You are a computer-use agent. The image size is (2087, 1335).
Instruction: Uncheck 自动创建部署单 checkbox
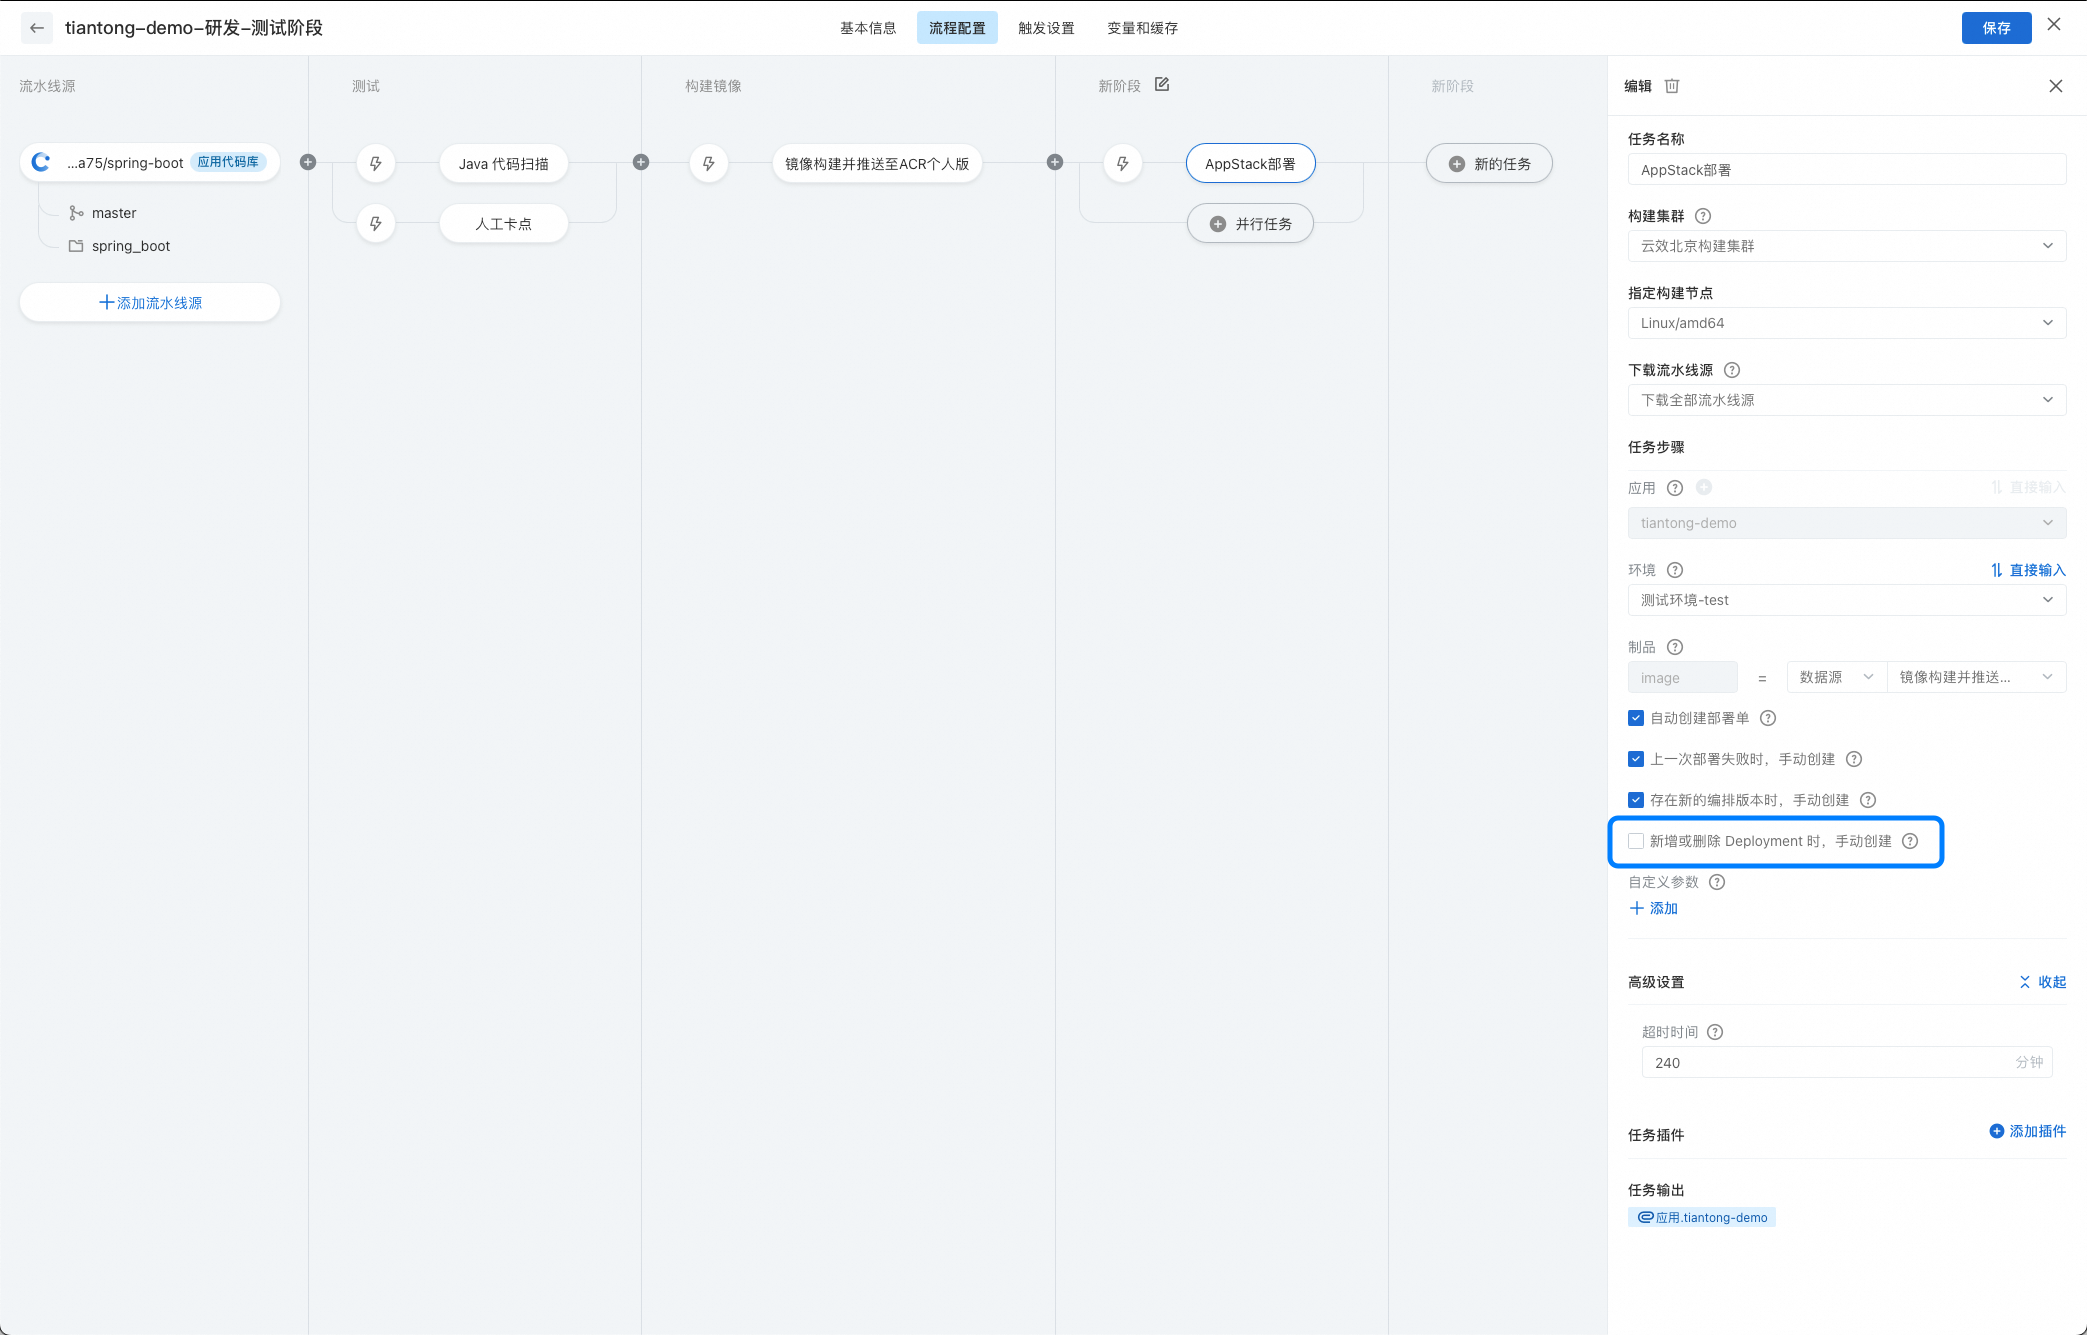(x=1636, y=718)
